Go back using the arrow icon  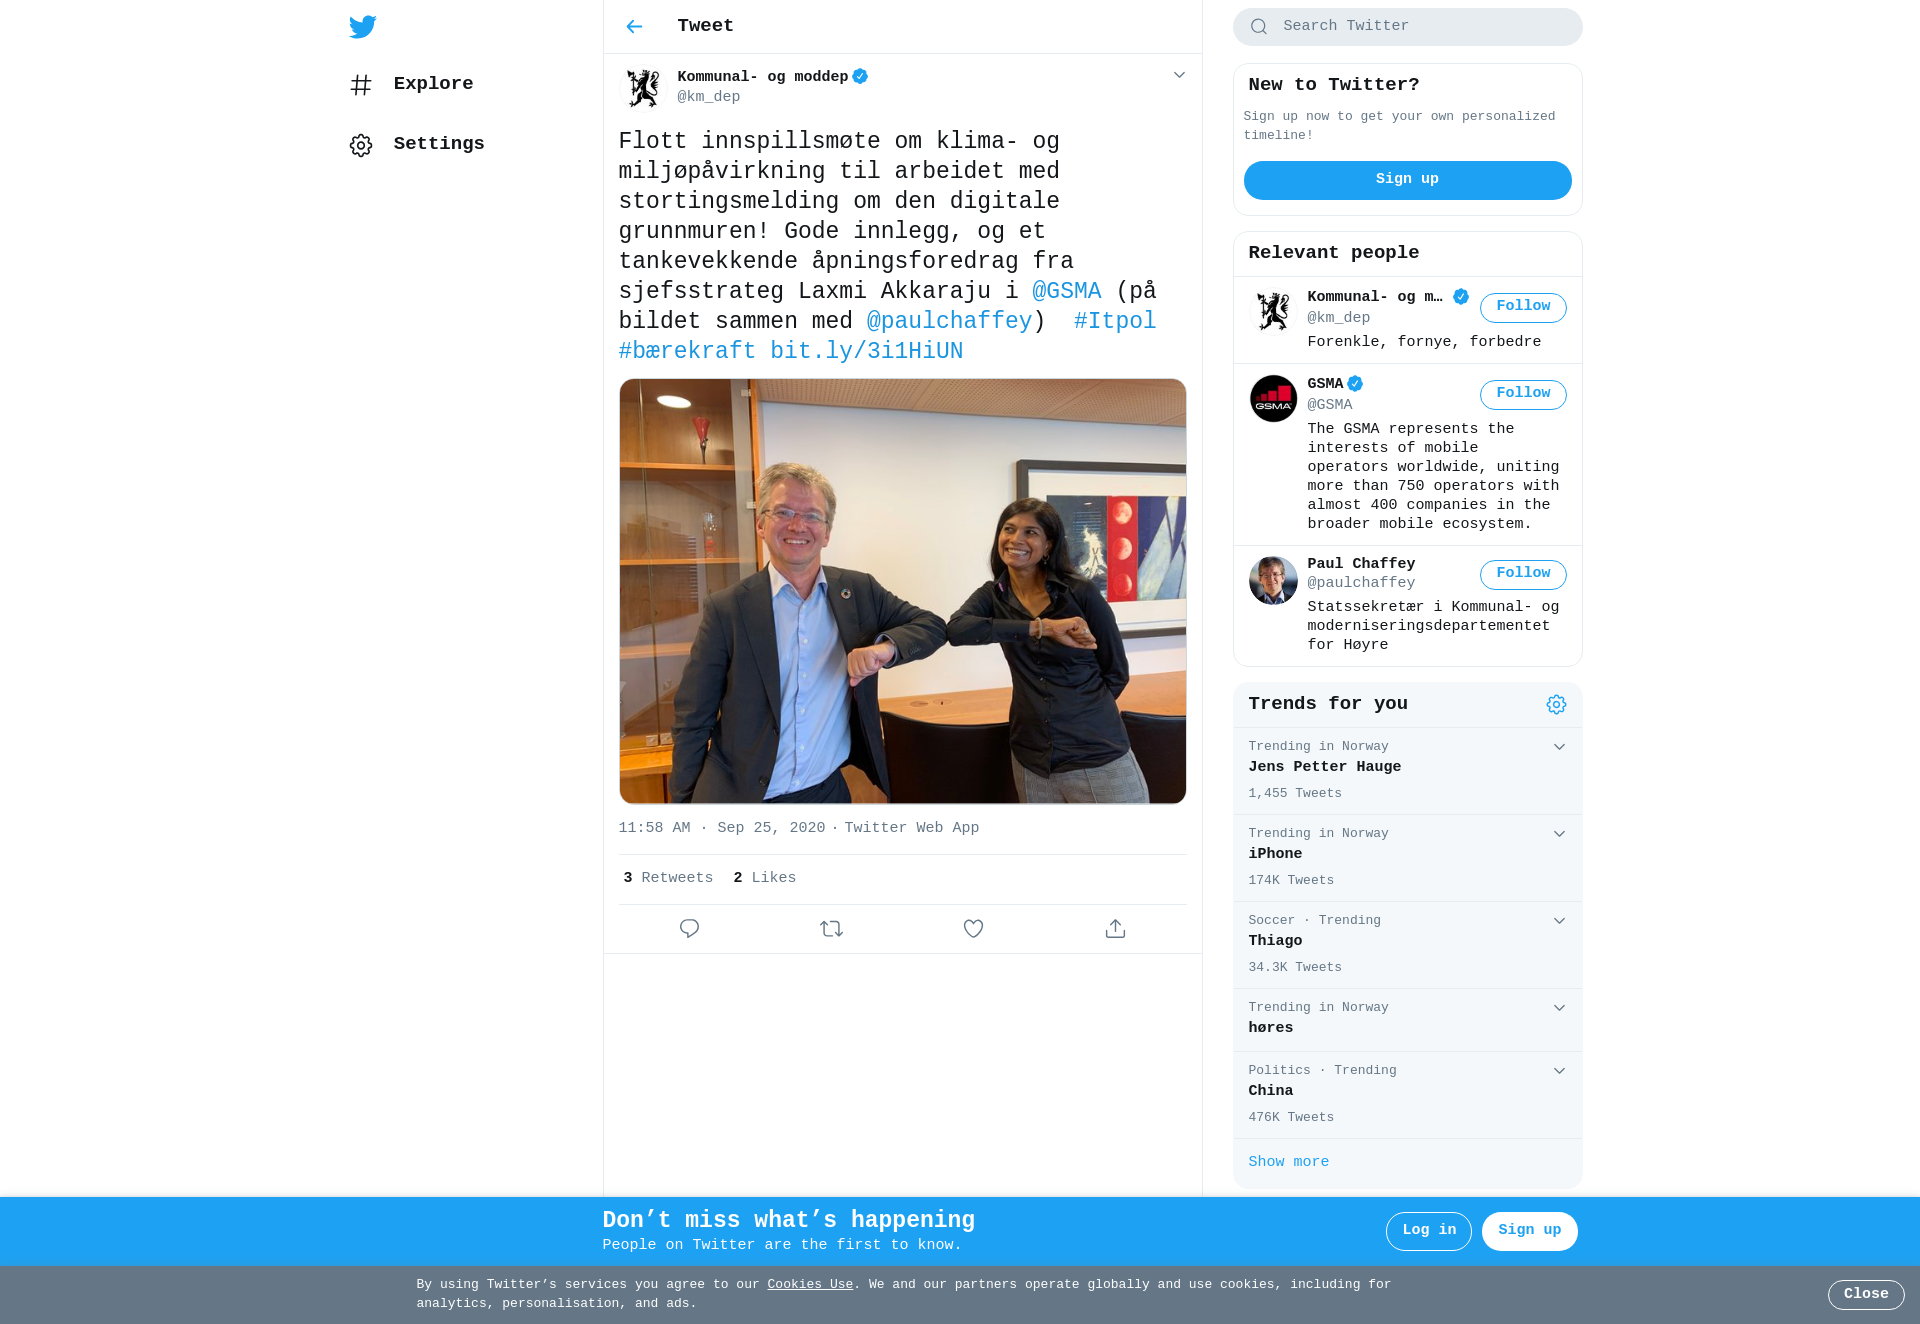(634, 27)
